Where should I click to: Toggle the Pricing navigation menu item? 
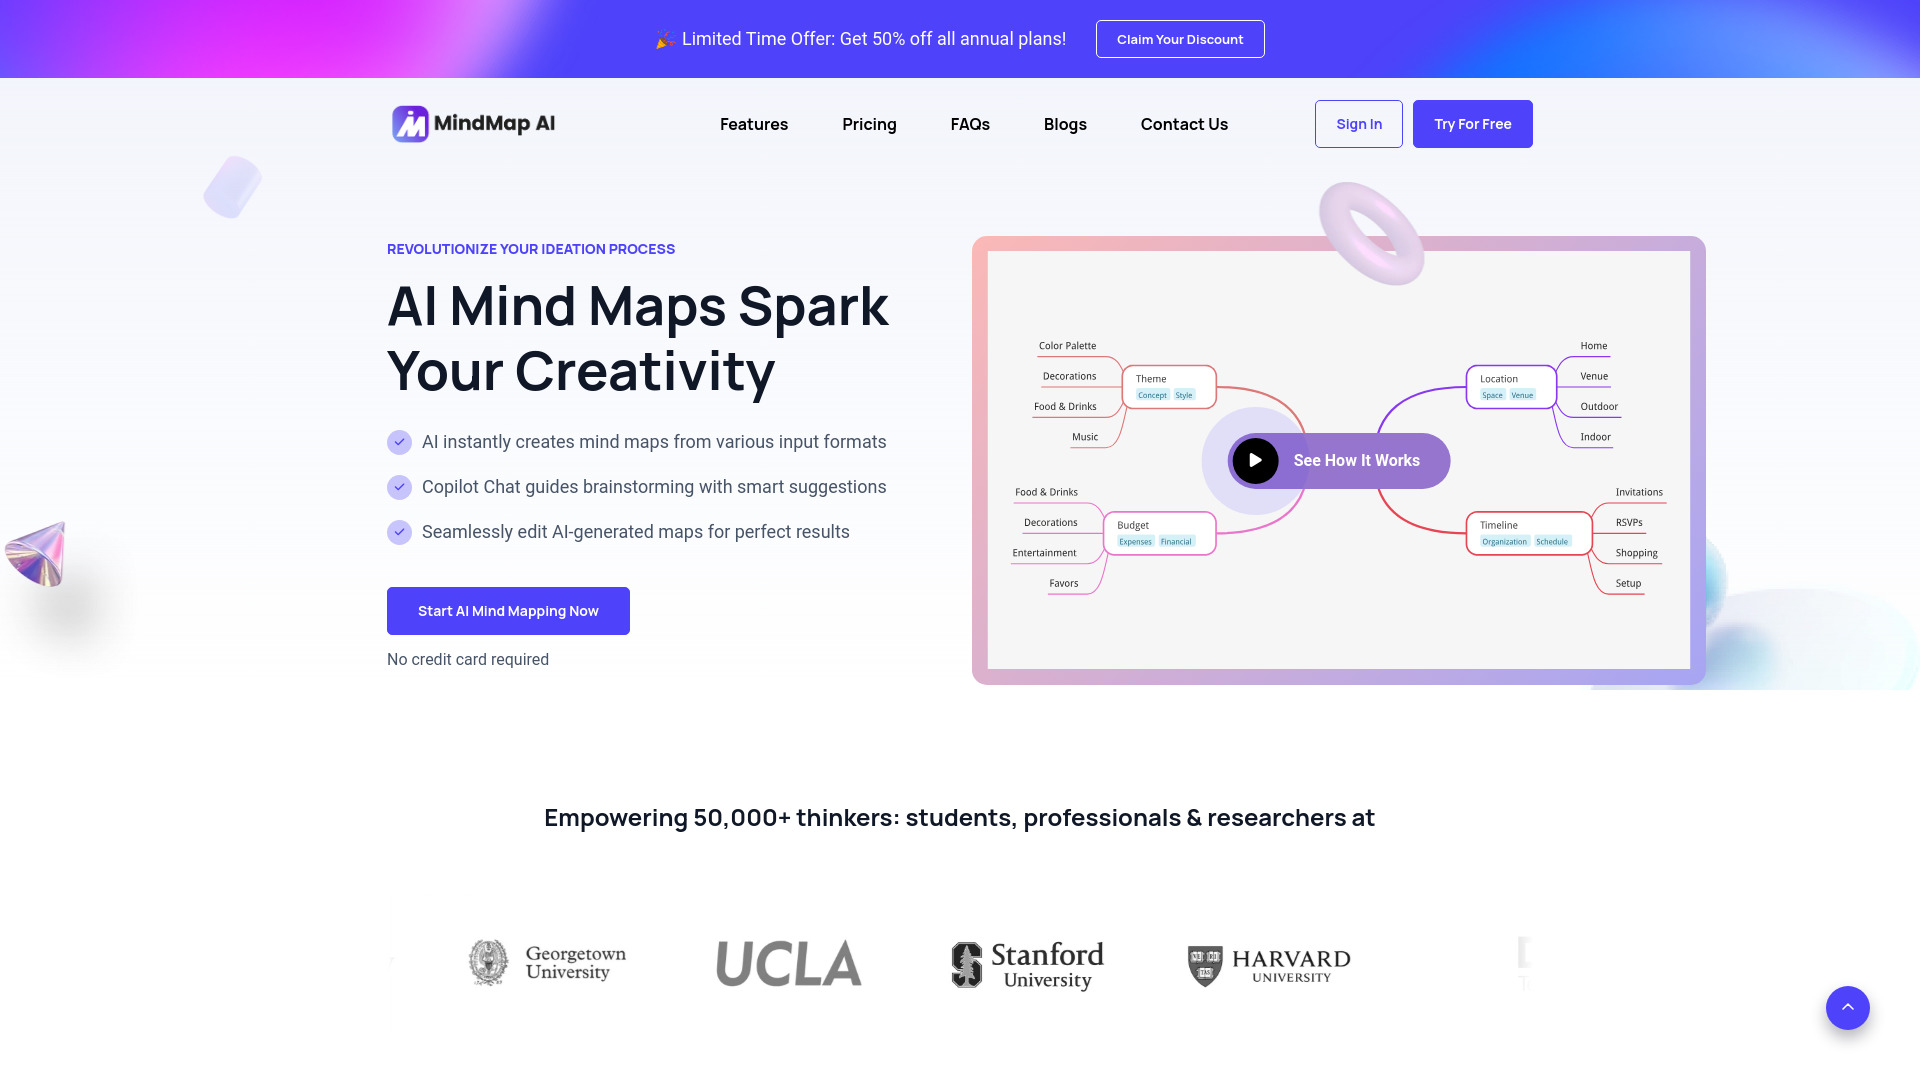pyautogui.click(x=869, y=124)
